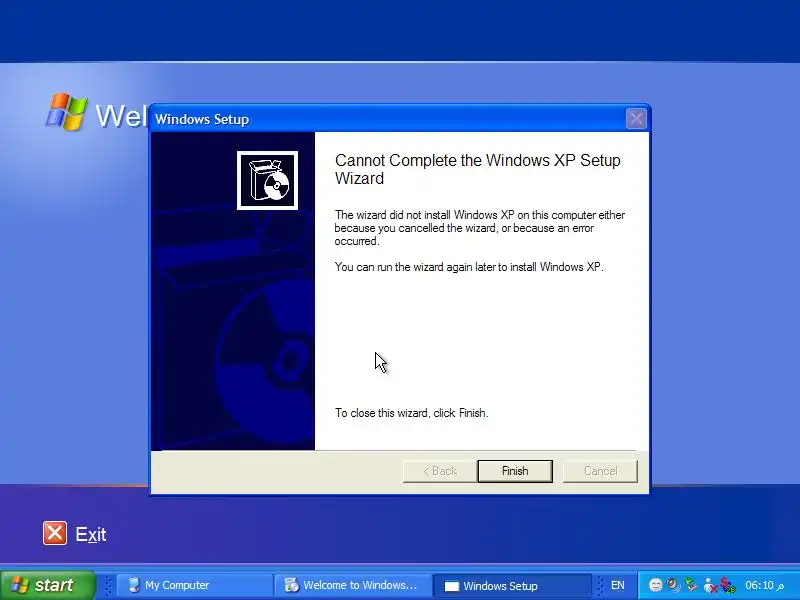Select the Windows Setup taskbar button
This screenshot has width=800, height=600.
pos(511,585)
